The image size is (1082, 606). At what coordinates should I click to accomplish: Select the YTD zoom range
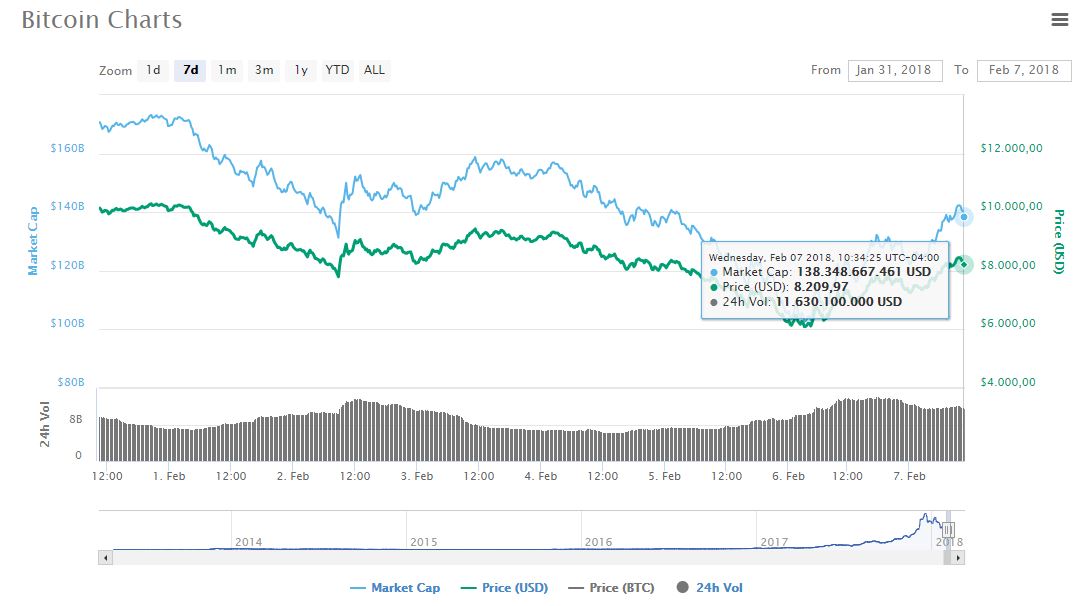click(x=337, y=70)
